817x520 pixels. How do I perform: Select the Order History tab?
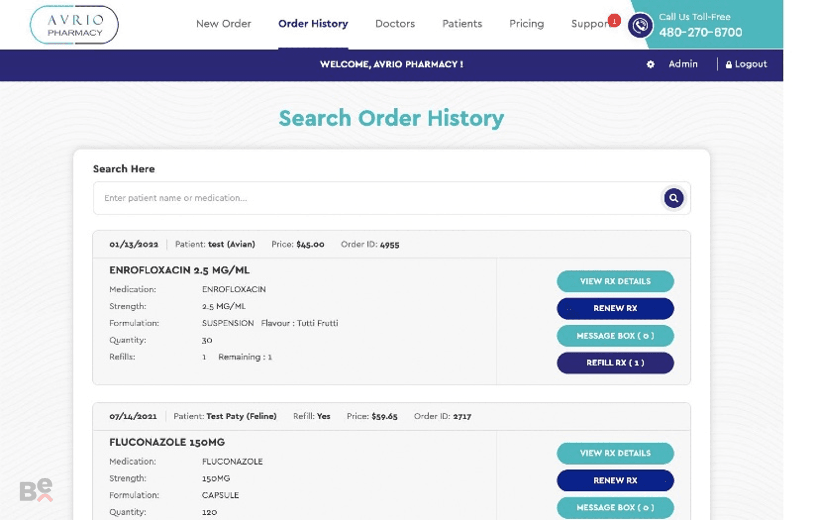click(x=313, y=24)
